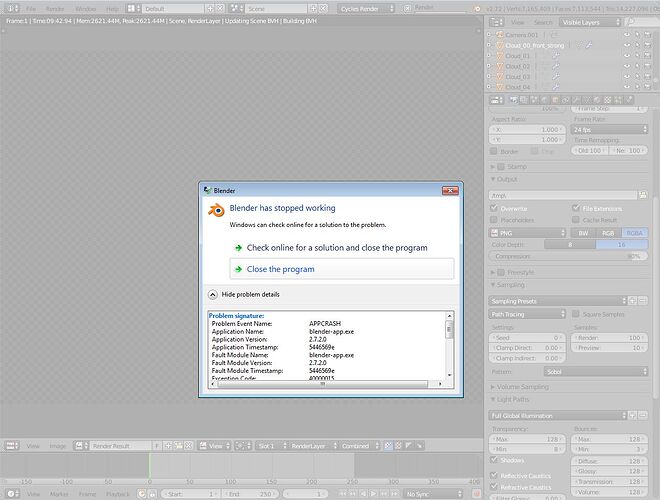Open the File menu in Blender
Viewport: 660px width, 500px height.
click(x=31, y=9)
